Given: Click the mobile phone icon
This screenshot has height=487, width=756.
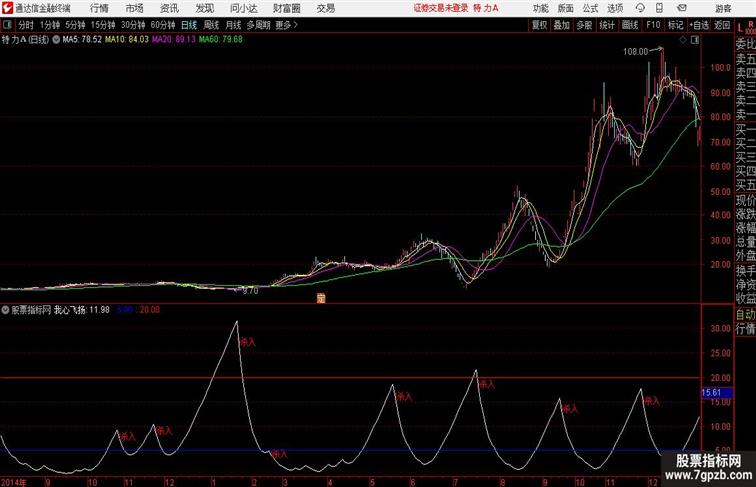Looking at the screenshot, I should coord(659,8).
